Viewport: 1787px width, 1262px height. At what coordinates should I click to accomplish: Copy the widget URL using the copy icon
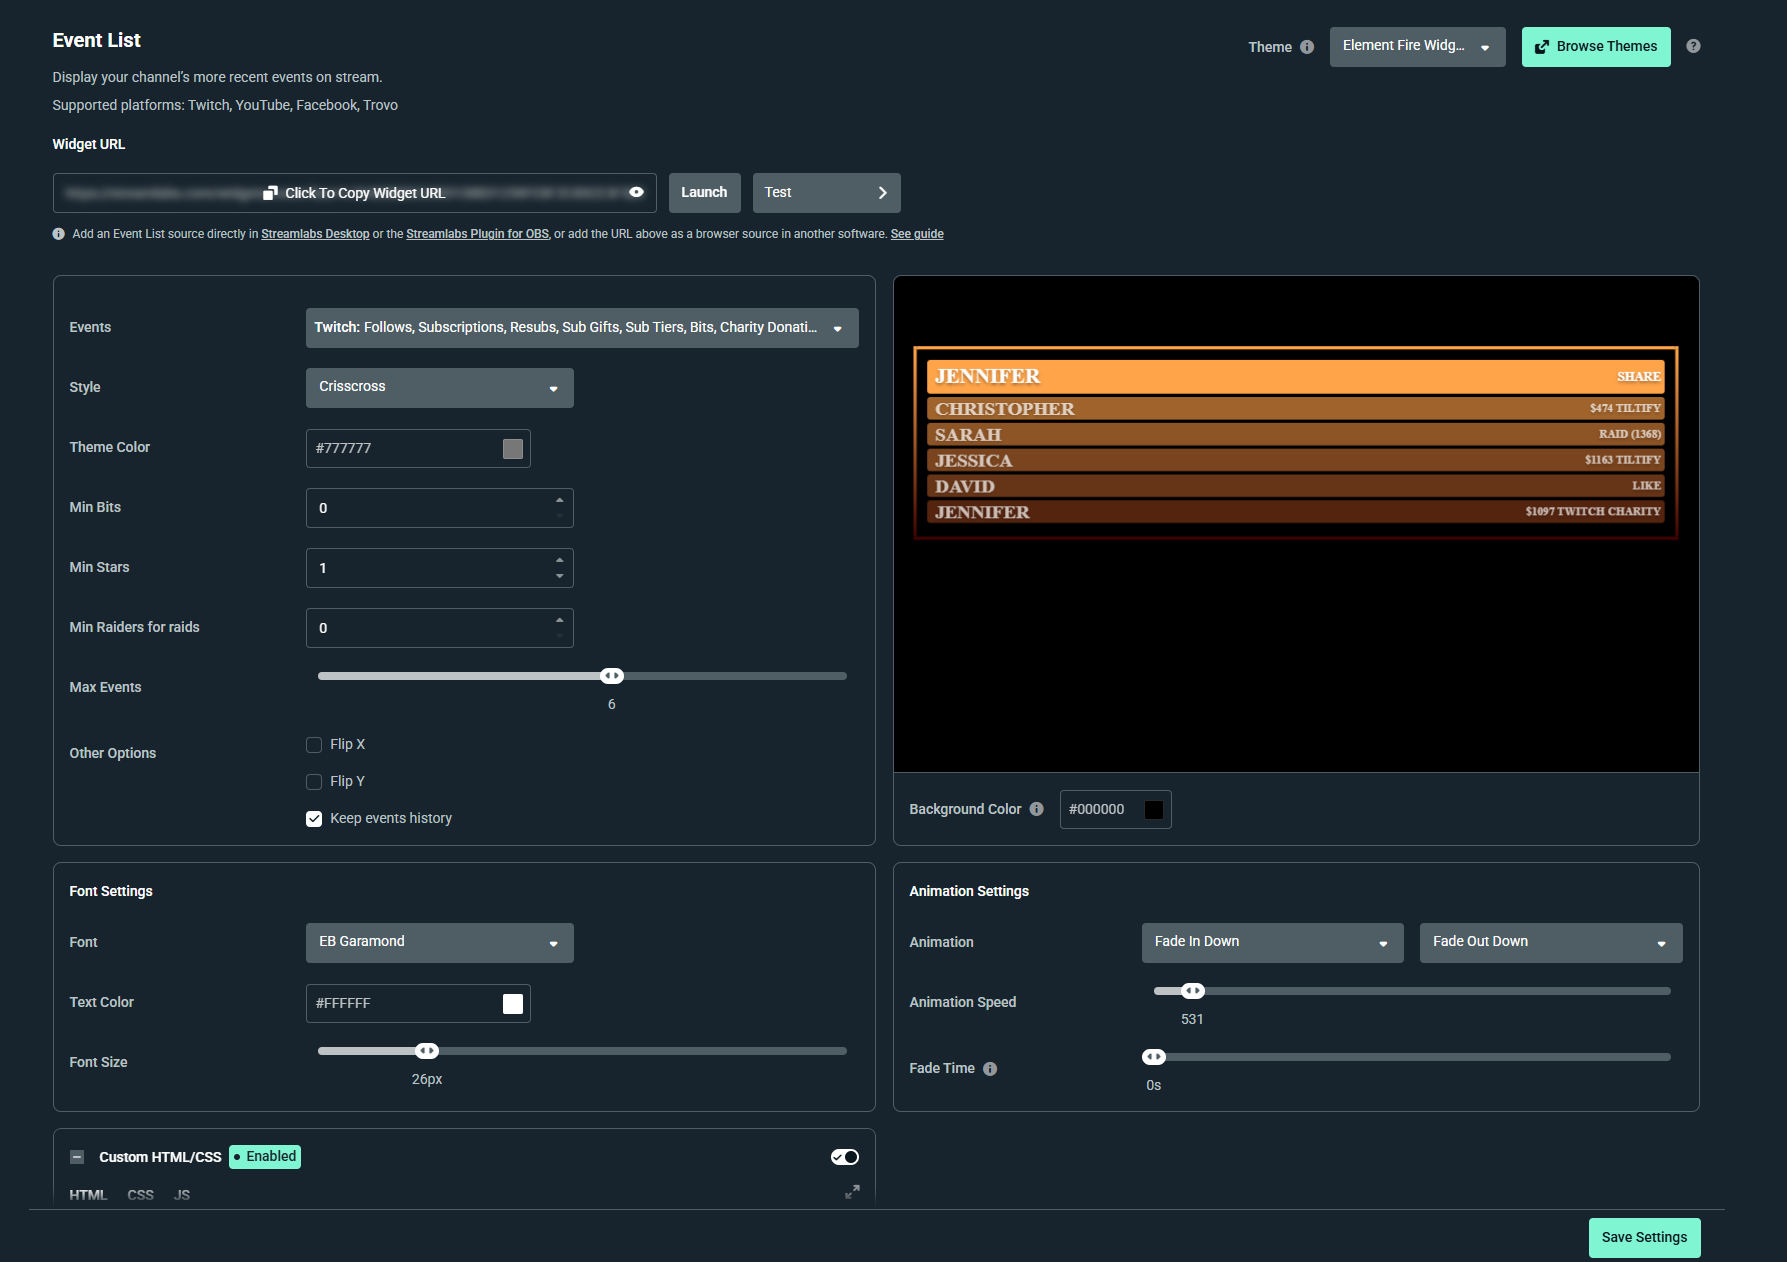[x=270, y=192]
